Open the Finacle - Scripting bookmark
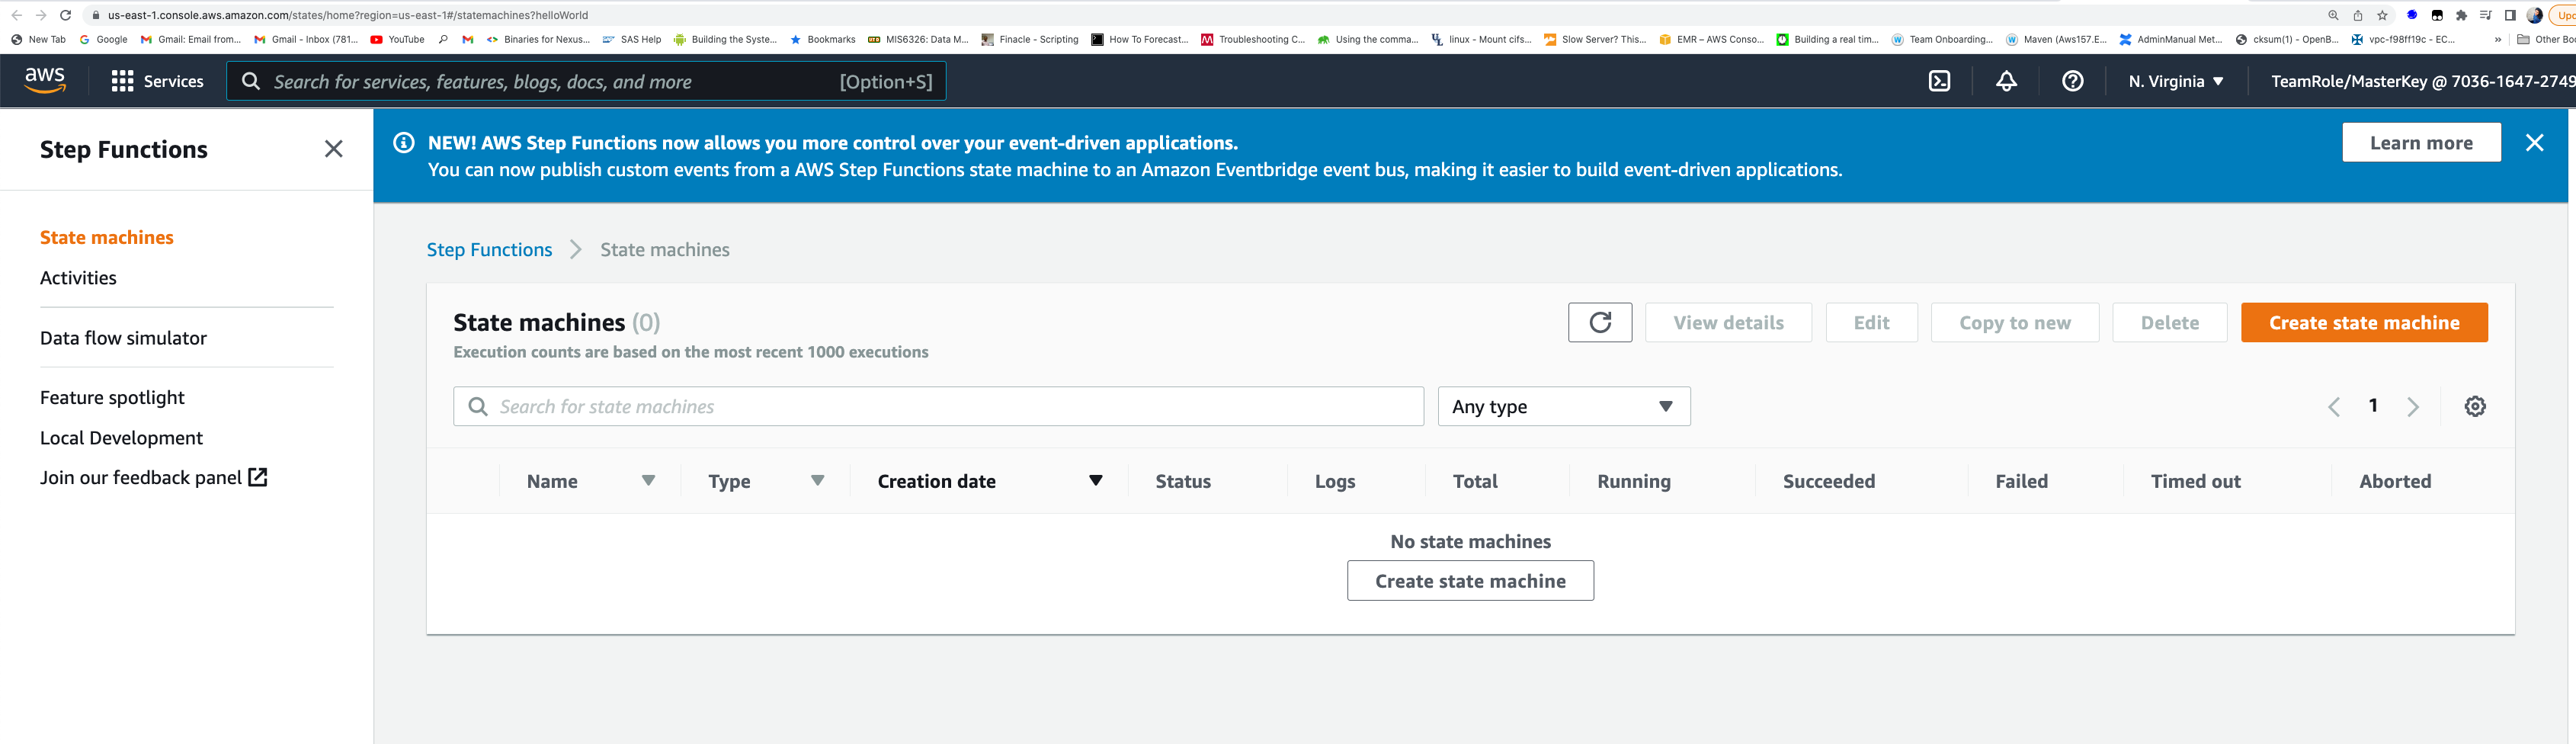Screen dimensions: 2576x744 click(x=1029, y=40)
